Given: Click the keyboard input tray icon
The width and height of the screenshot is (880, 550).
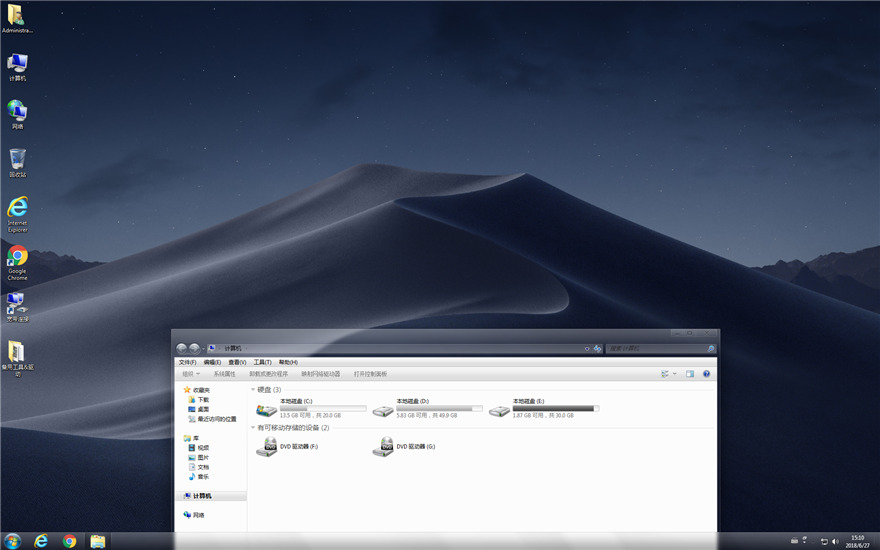Looking at the screenshot, I should (x=794, y=541).
